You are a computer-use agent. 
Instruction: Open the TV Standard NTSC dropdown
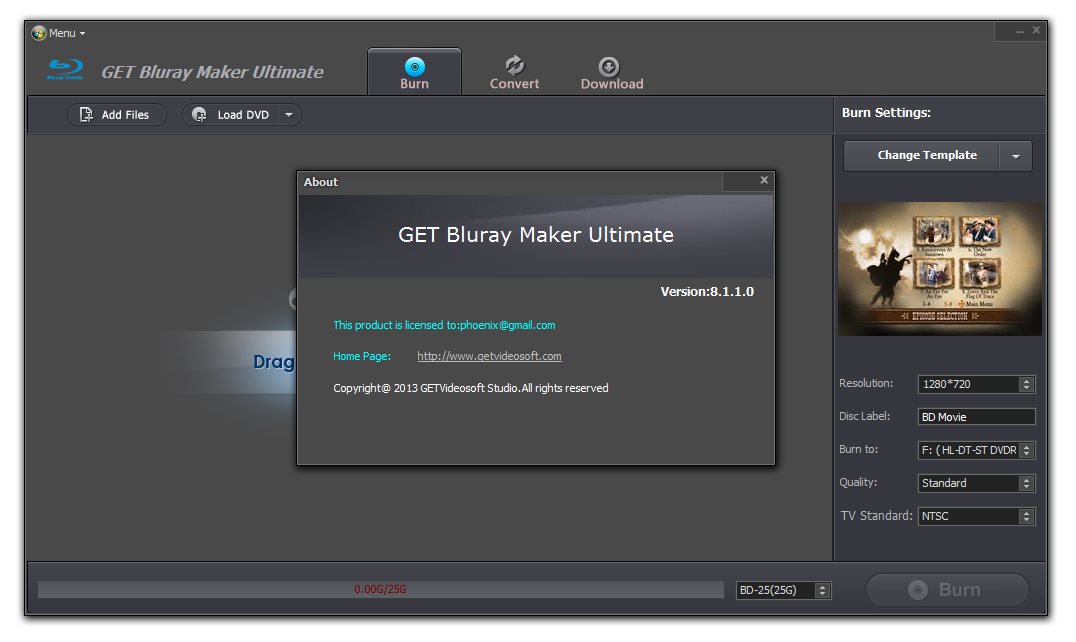tap(976, 516)
